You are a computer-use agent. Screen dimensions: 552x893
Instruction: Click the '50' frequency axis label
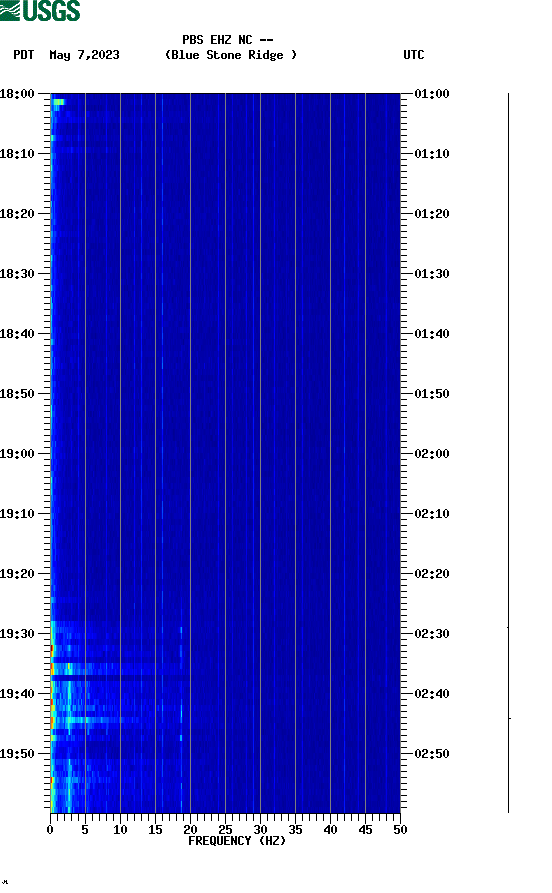pyautogui.click(x=400, y=830)
